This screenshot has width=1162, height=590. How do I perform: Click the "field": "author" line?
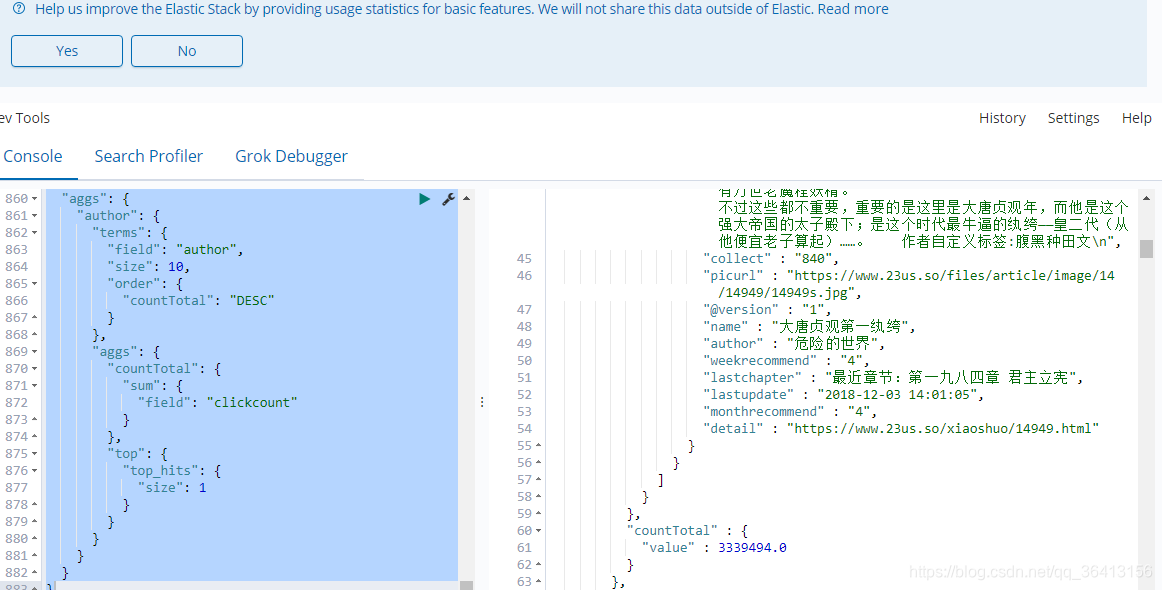coord(175,250)
